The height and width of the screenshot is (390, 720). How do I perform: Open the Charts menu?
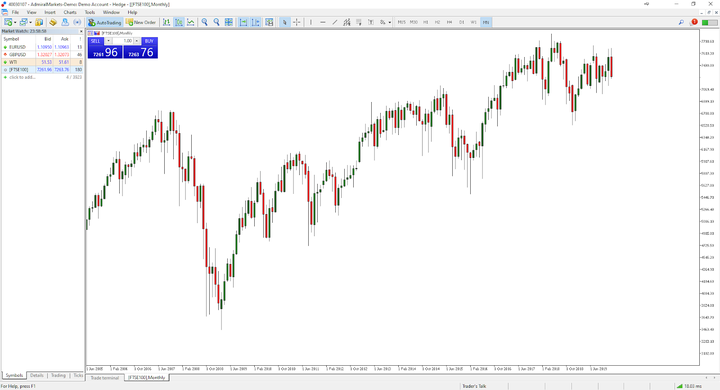[70, 12]
